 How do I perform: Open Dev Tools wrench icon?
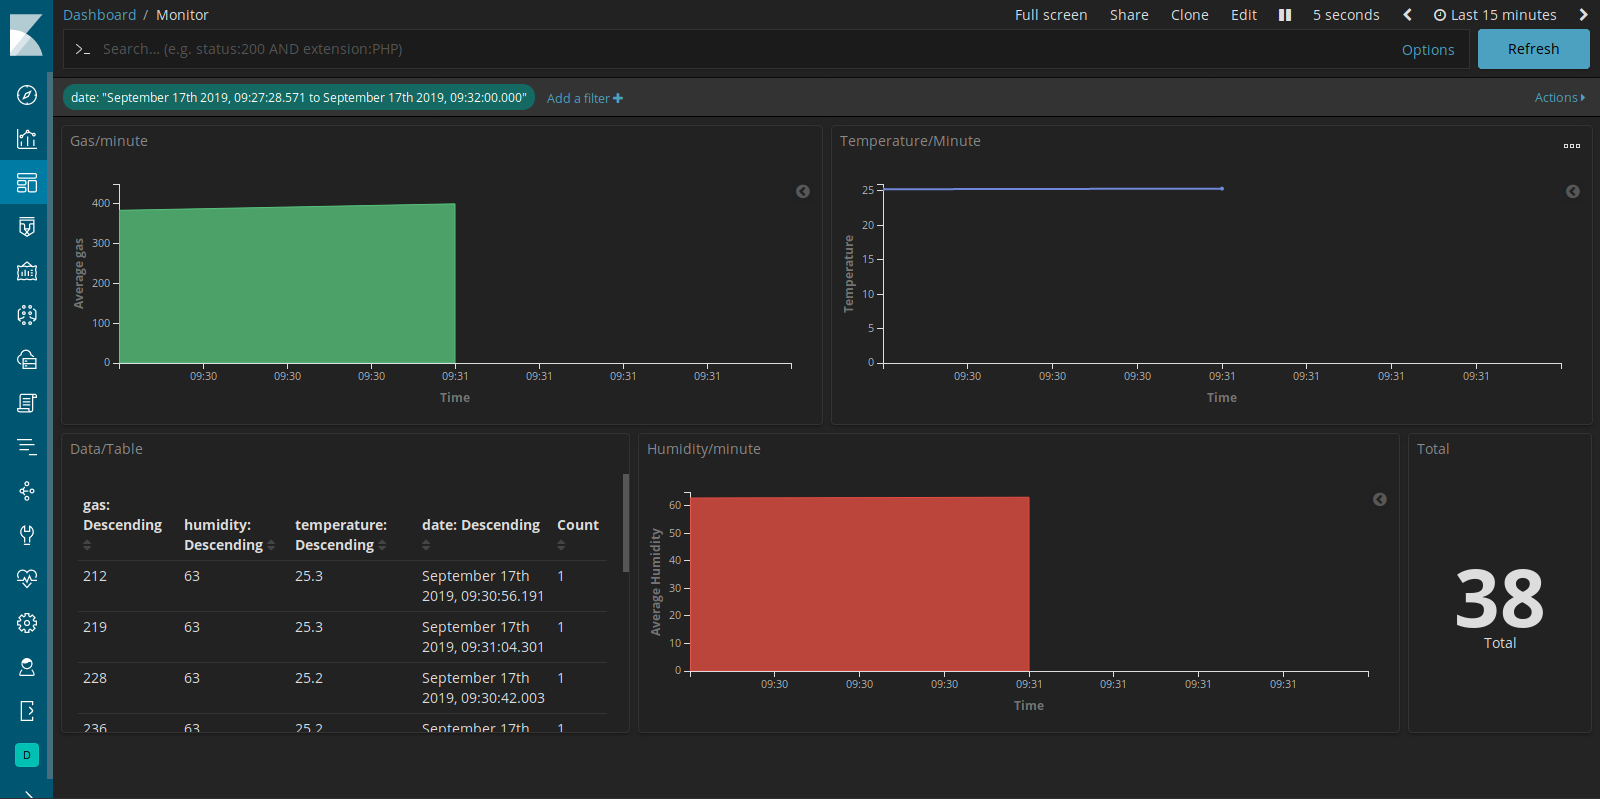click(x=27, y=535)
